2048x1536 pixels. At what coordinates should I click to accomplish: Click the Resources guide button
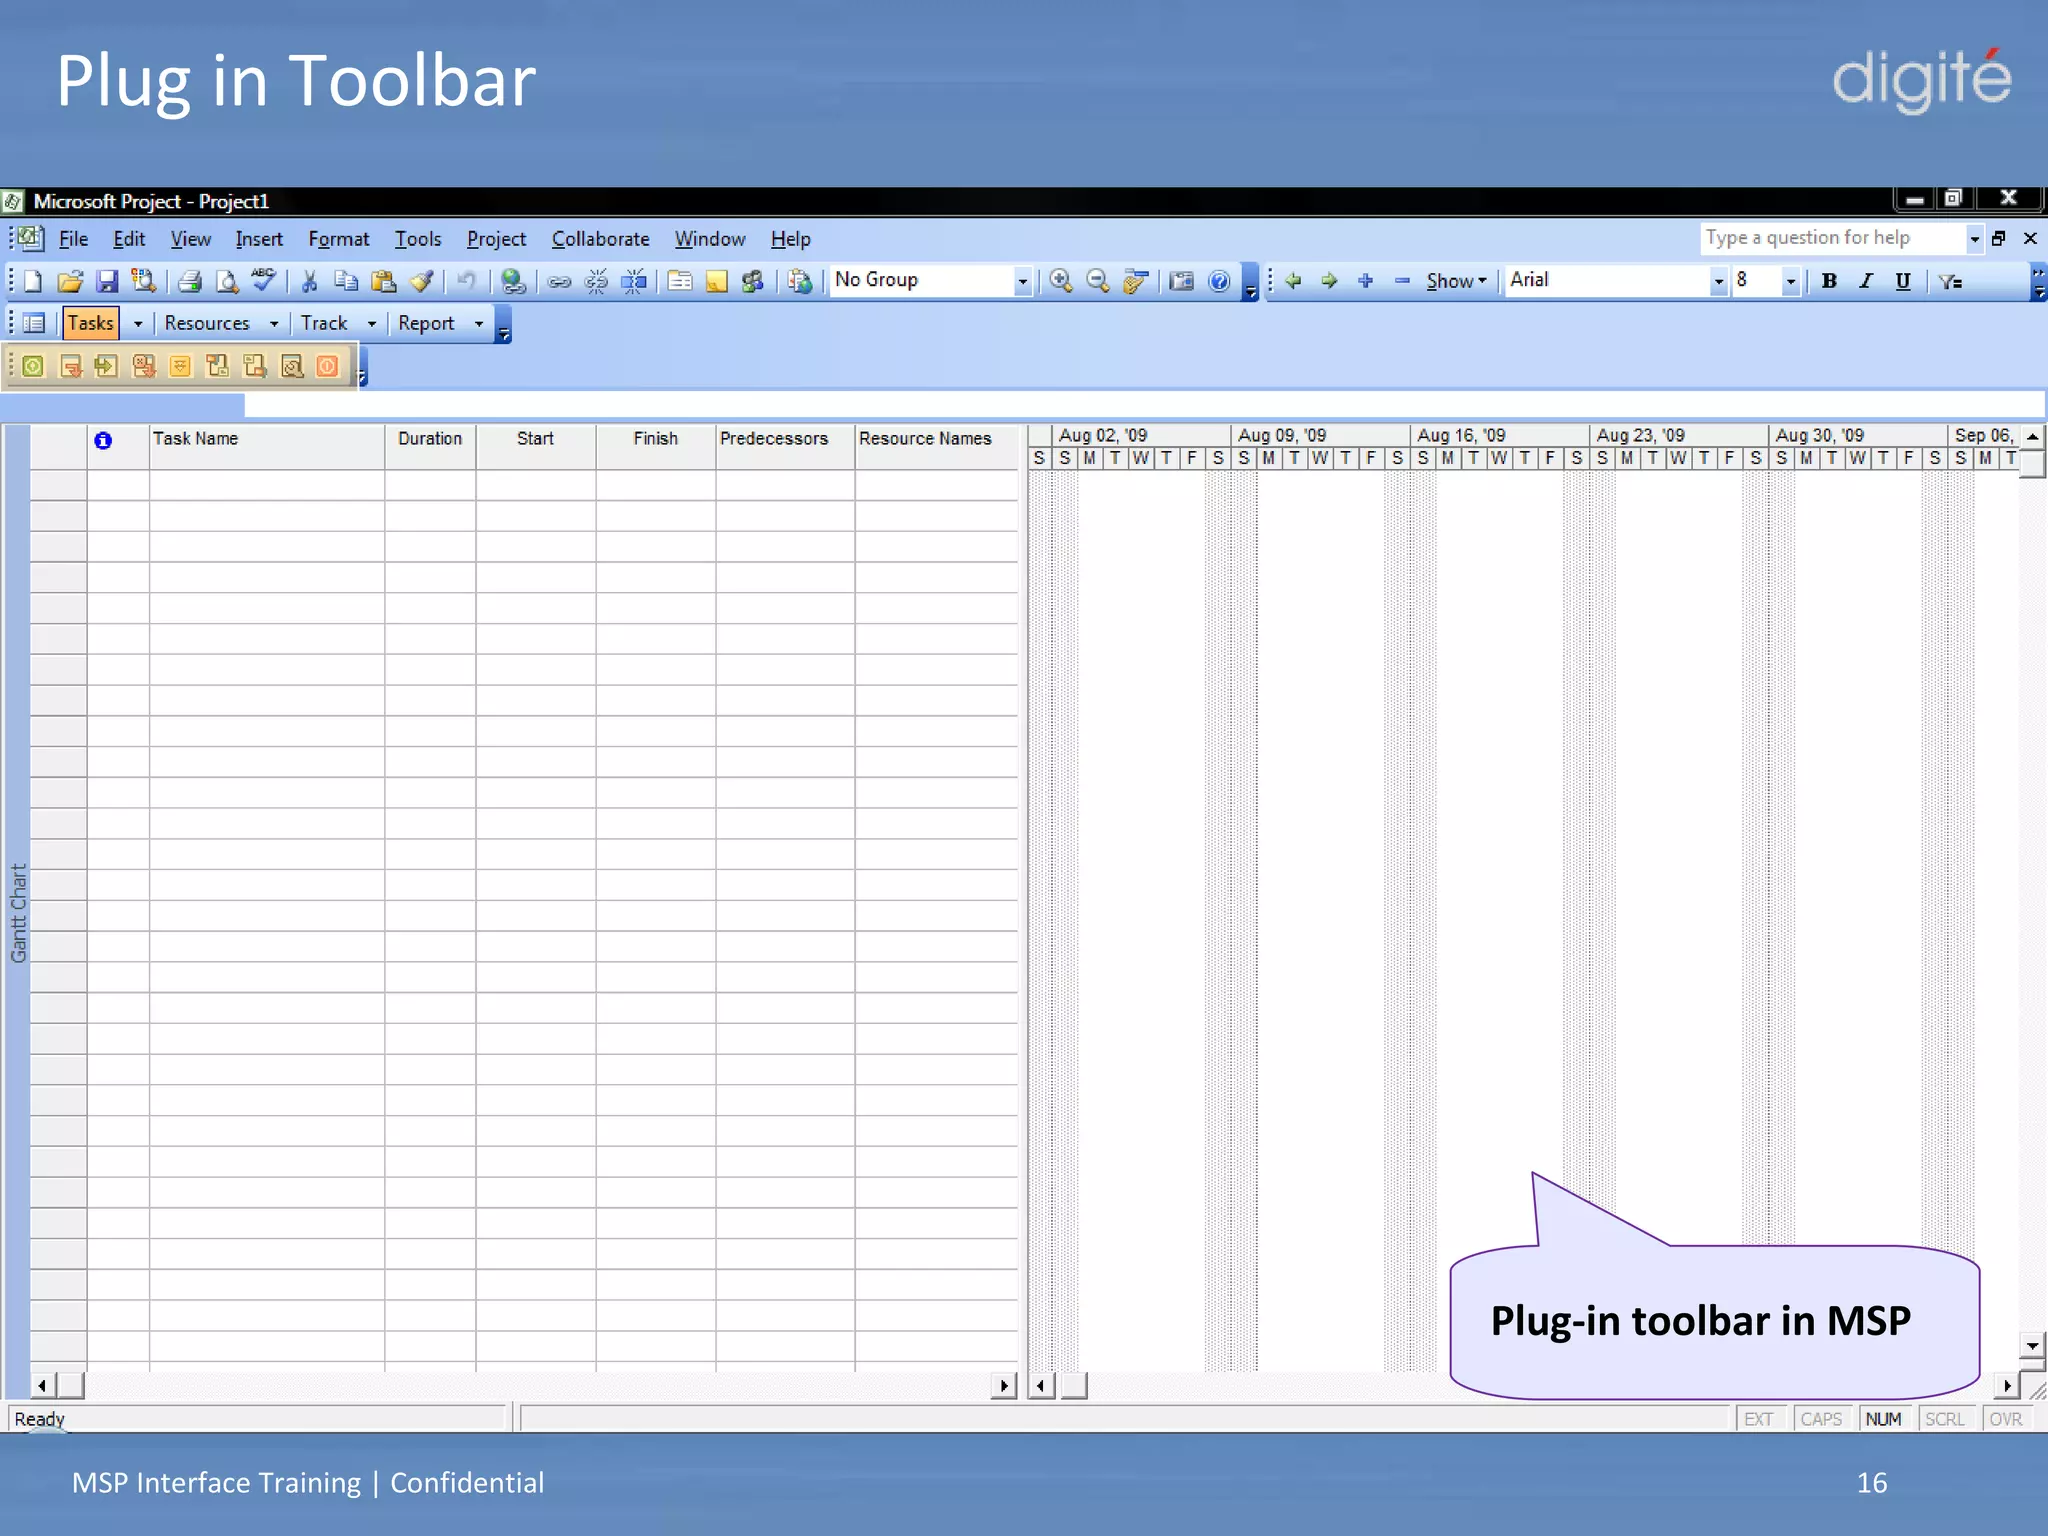(207, 323)
